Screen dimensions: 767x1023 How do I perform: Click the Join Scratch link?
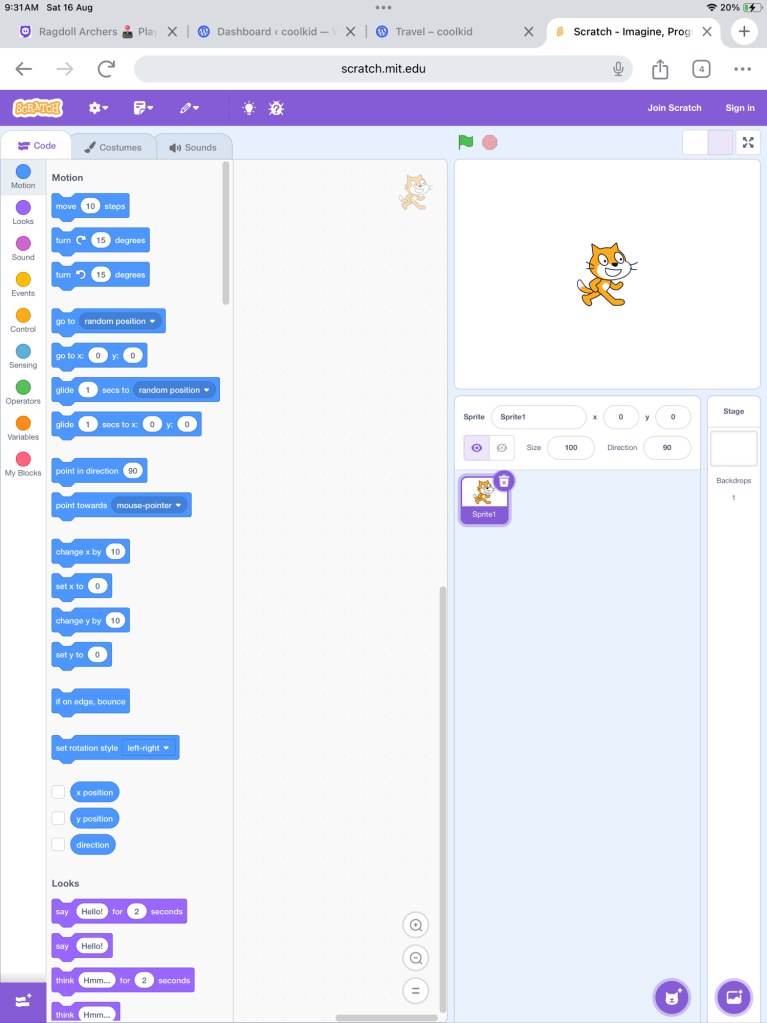coord(674,108)
